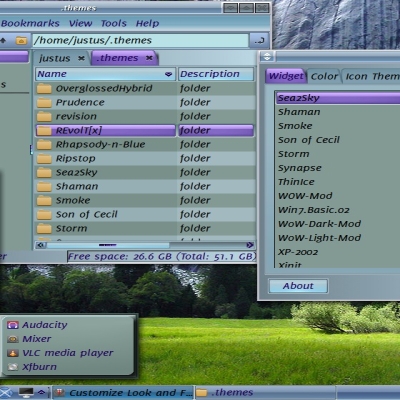Image resolution: width=400 pixels, height=400 pixels.
Task: Activate Customize Look and Feel taskbar button
Action: click(x=123, y=393)
